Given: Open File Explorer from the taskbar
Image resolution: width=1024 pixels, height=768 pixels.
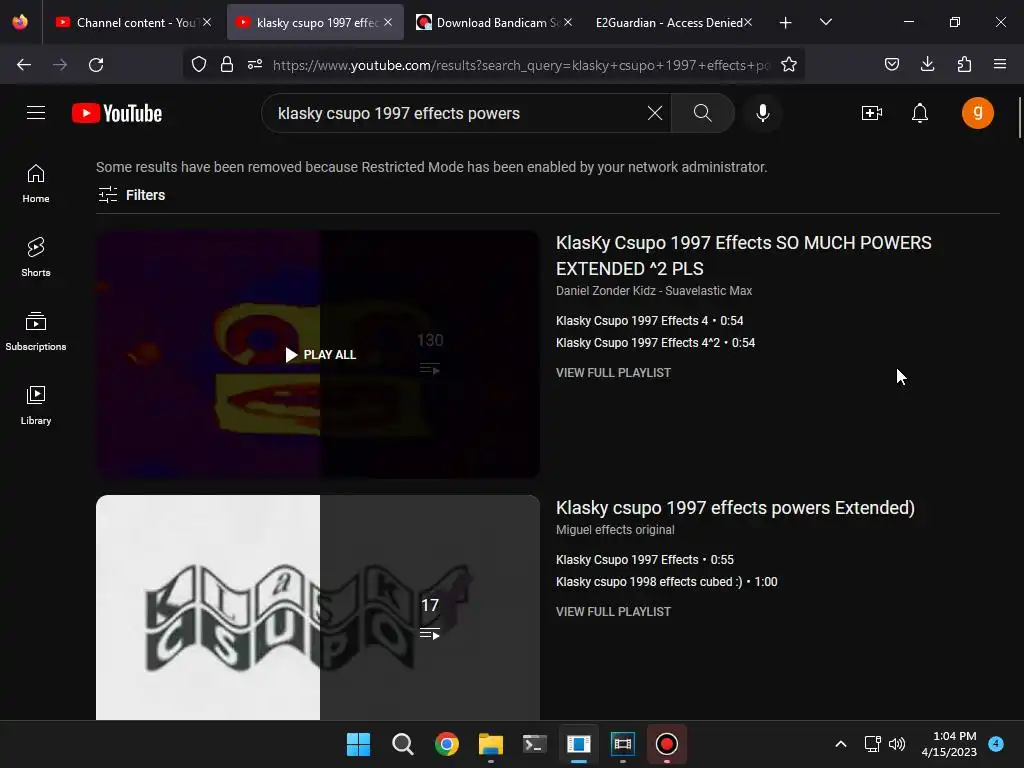Looking at the screenshot, I should (490, 744).
